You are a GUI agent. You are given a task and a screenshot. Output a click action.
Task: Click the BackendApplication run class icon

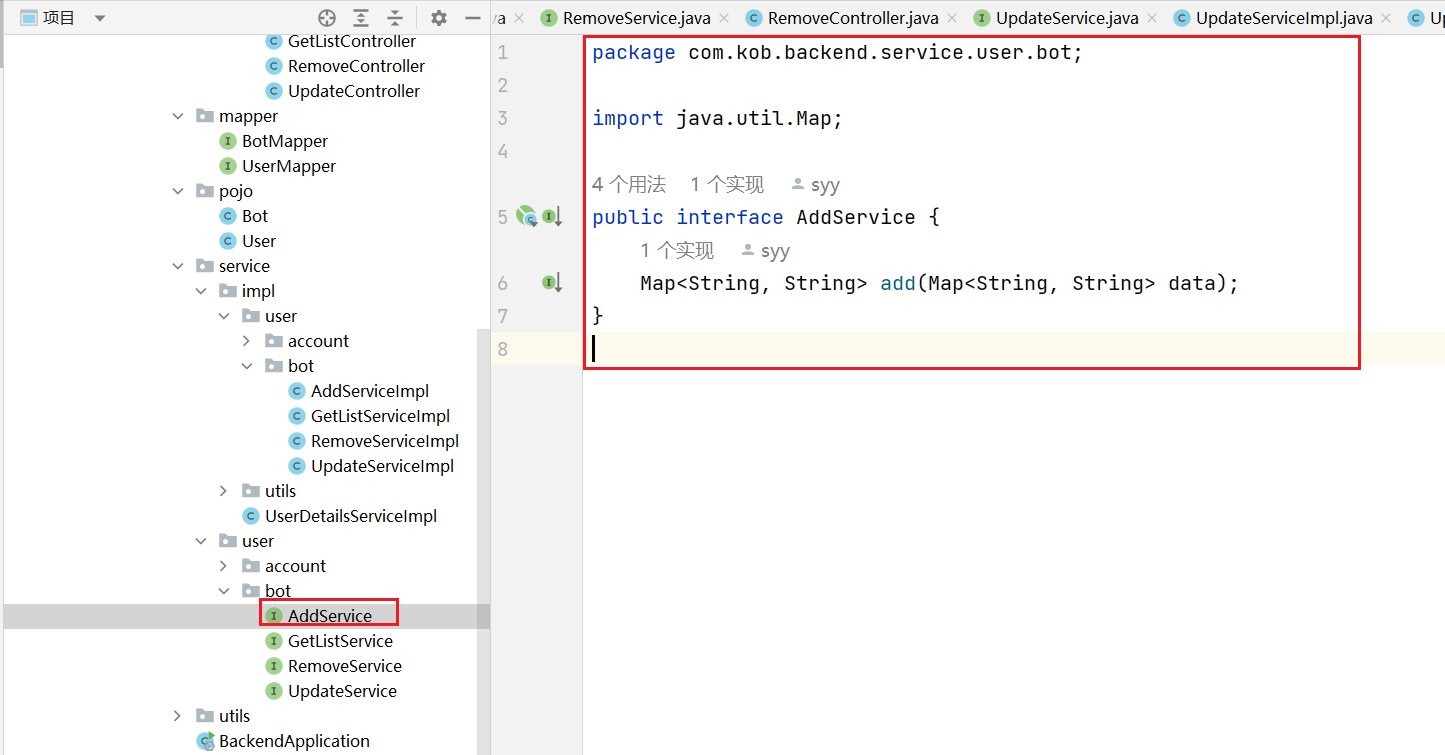[x=205, y=741]
